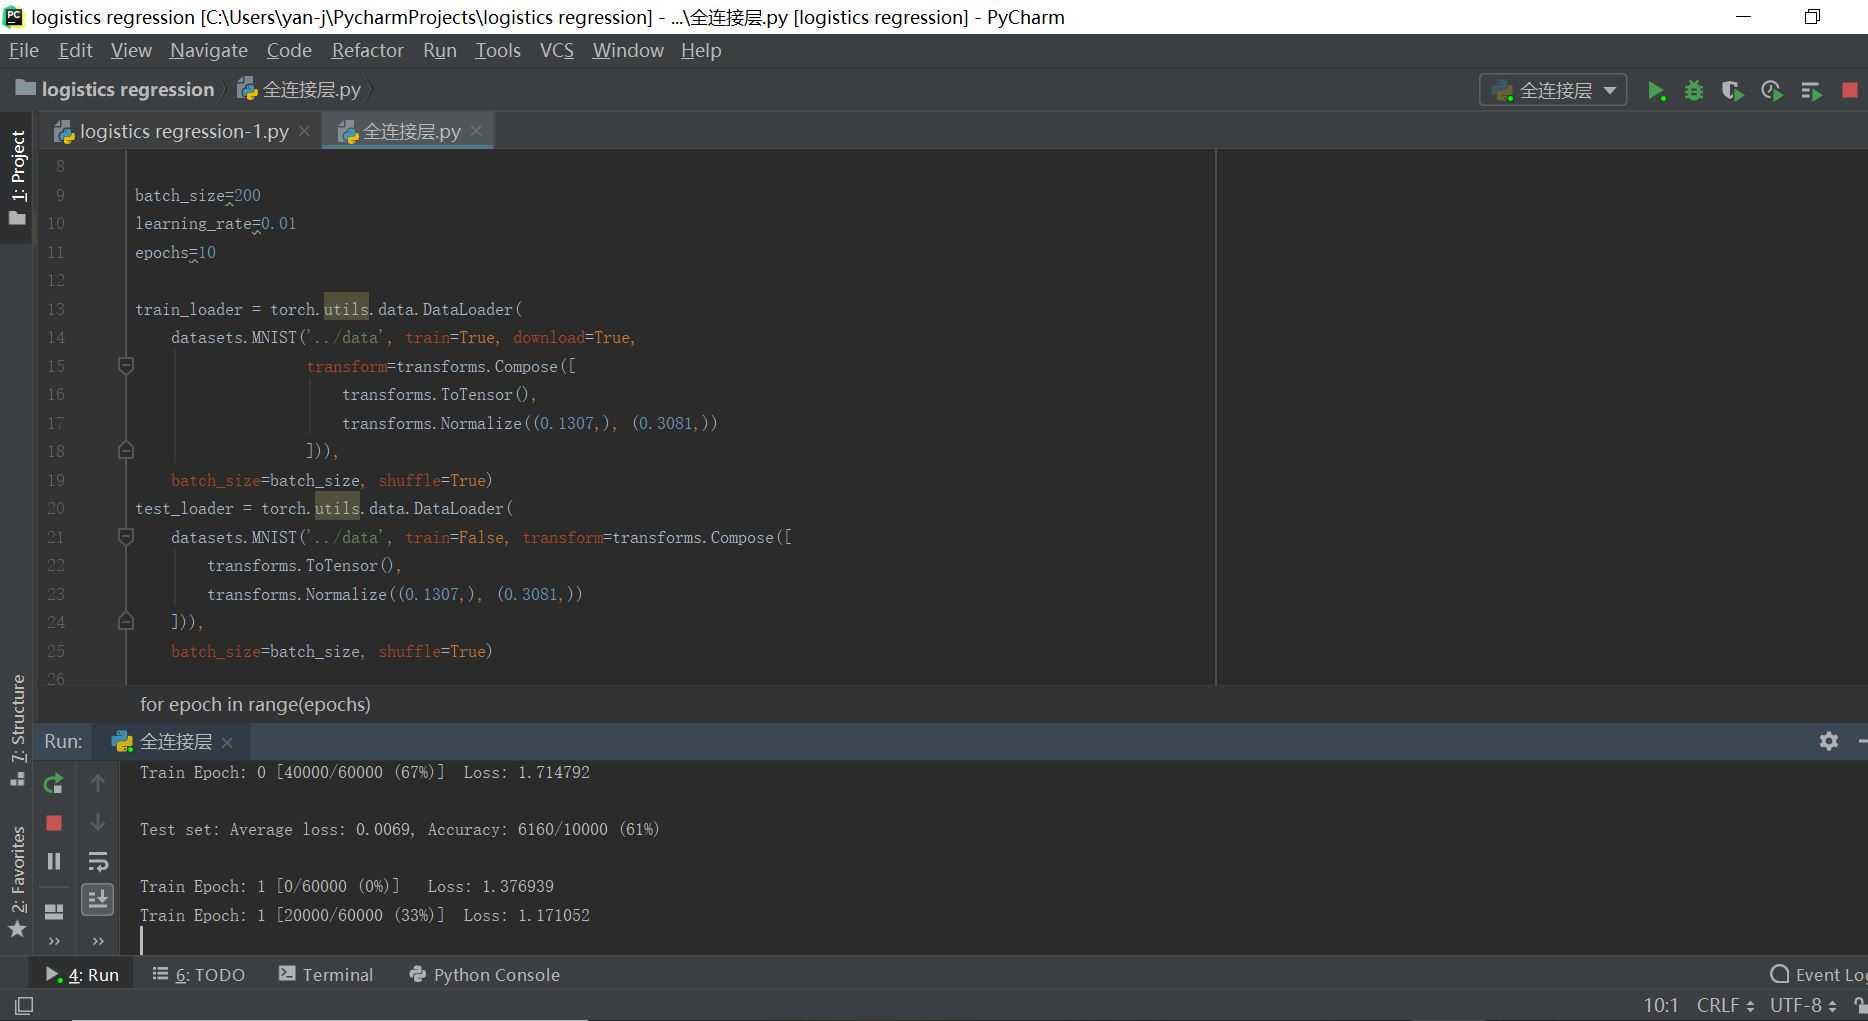Image resolution: width=1868 pixels, height=1021 pixels.
Task: Open the 6: TODO tool window
Action: (x=198, y=975)
